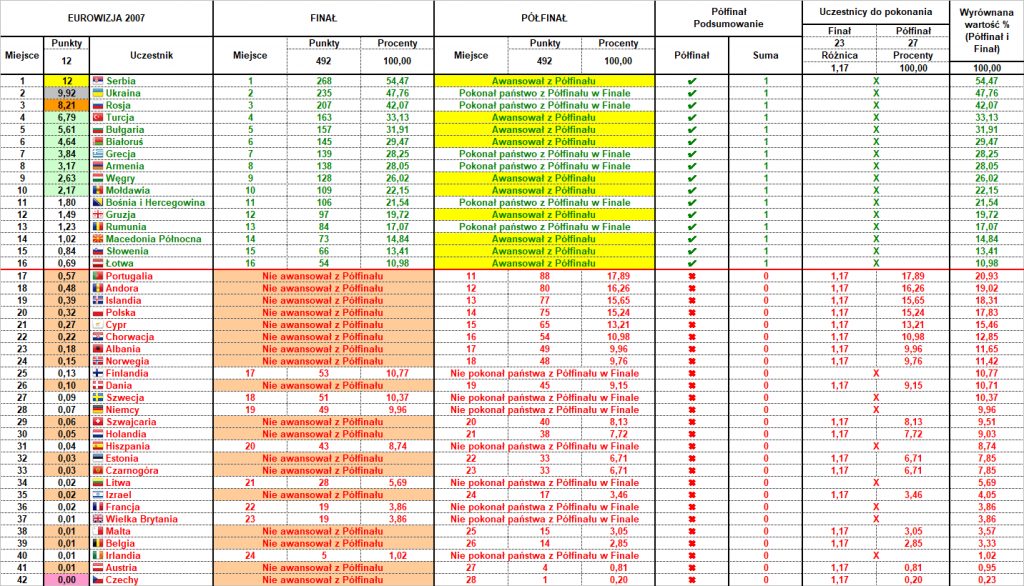Click the Serbia flag icon
The width and height of the screenshot is (1024, 586).
(x=98, y=81)
